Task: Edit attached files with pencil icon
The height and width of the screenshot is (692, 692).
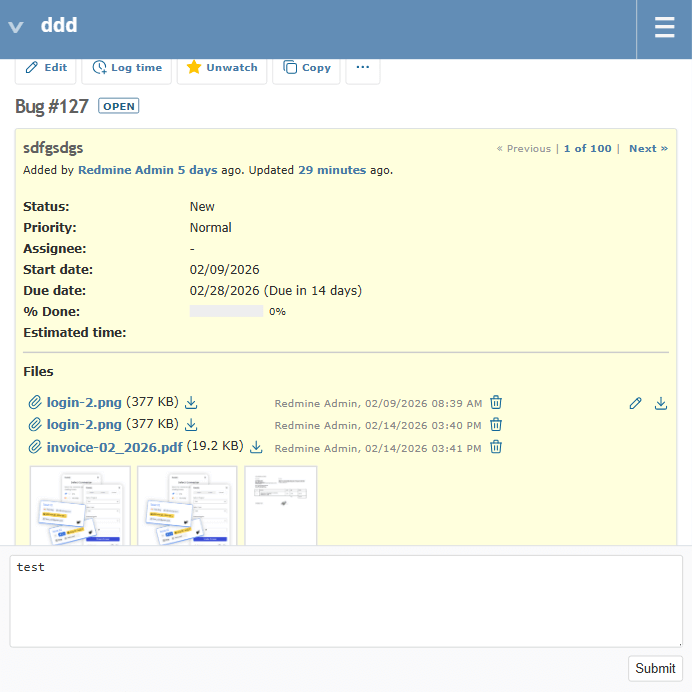Action: coord(635,404)
